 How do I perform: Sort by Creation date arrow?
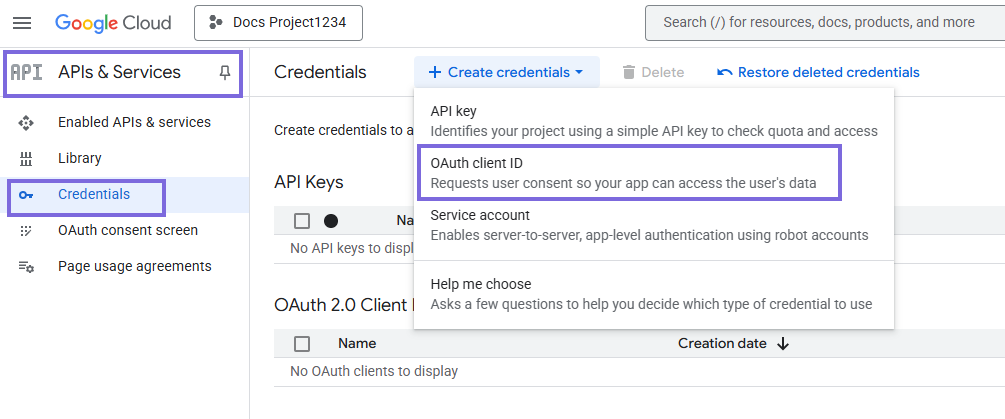[x=783, y=344]
